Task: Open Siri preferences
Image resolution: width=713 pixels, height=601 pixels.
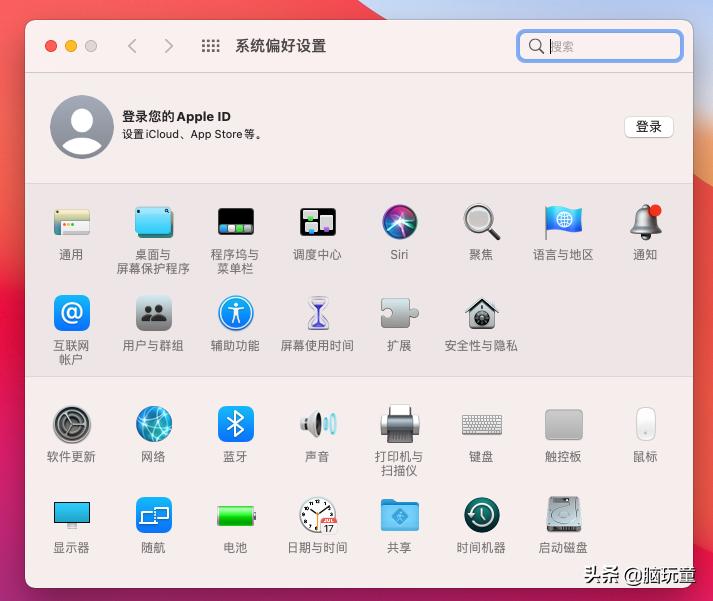Action: pyautogui.click(x=399, y=222)
